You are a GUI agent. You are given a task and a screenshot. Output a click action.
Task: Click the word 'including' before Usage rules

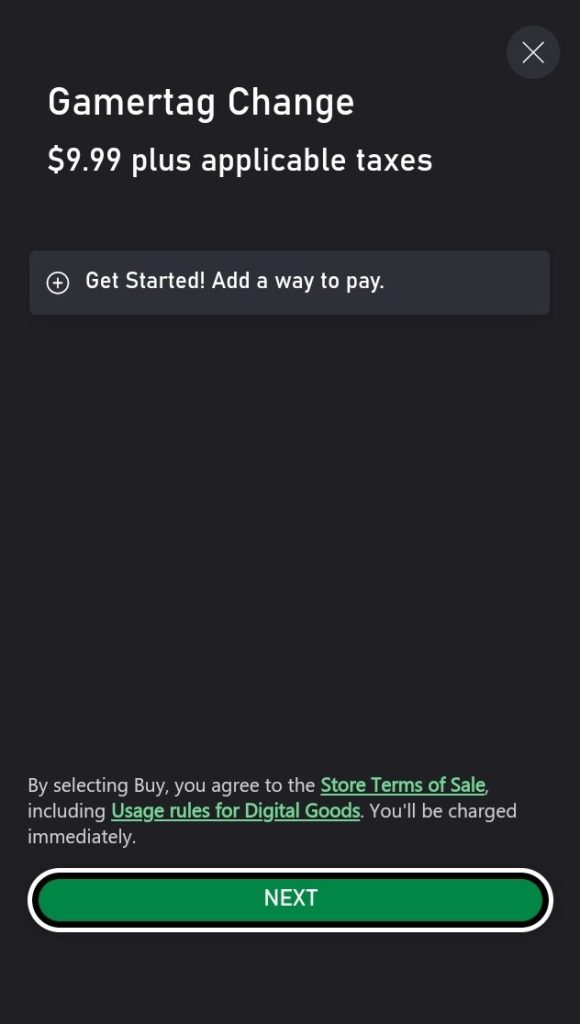(x=67, y=811)
